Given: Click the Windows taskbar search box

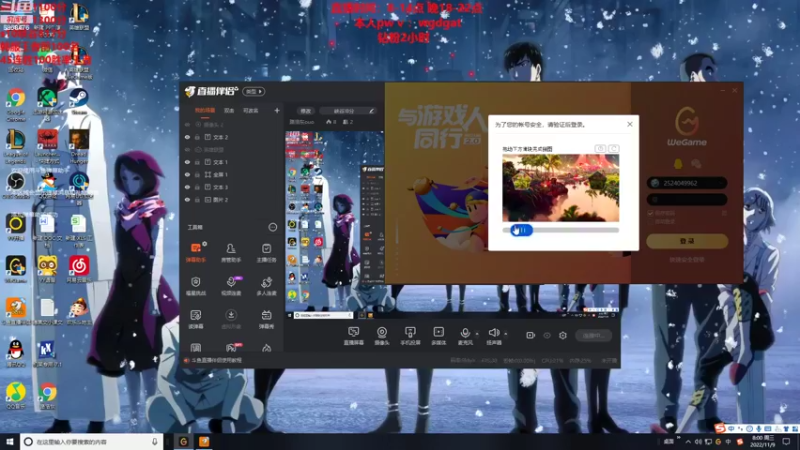Looking at the screenshot, I should click(x=92, y=441).
